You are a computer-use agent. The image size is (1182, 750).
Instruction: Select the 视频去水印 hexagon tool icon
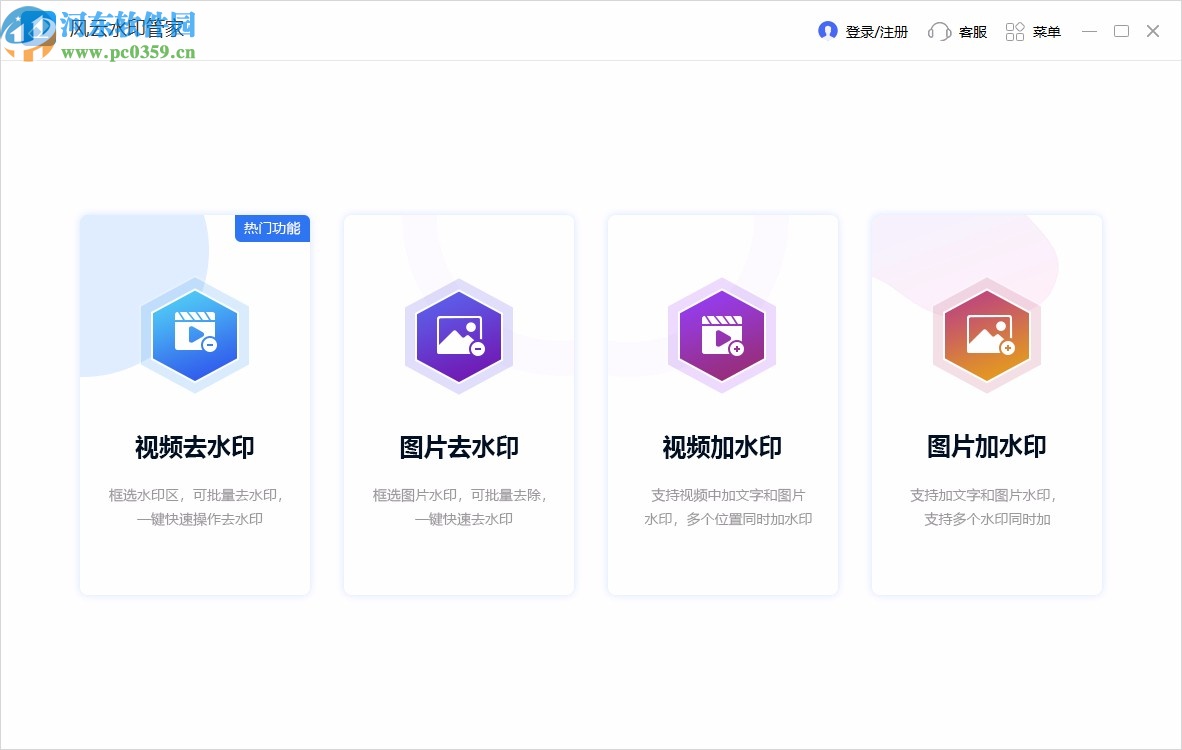[x=194, y=336]
